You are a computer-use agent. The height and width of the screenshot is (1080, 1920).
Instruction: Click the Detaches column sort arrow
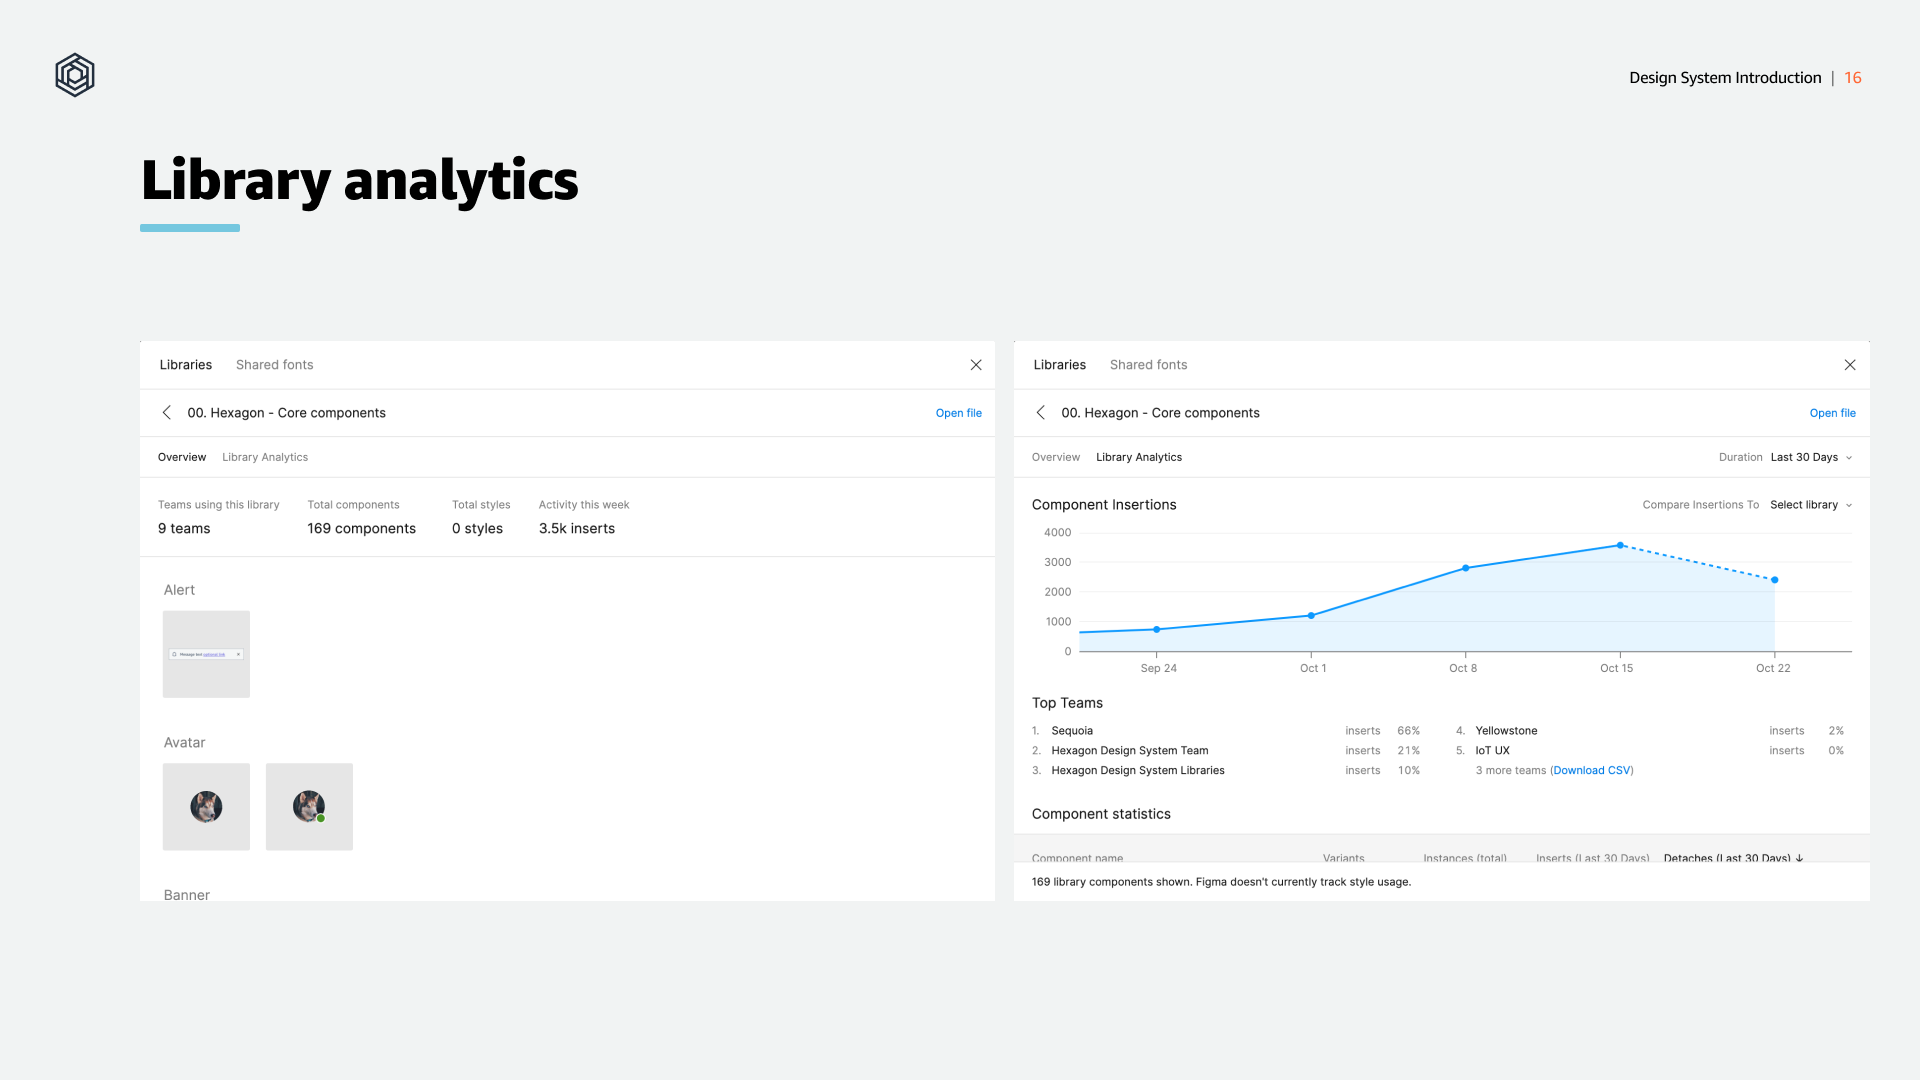pos(1800,858)
